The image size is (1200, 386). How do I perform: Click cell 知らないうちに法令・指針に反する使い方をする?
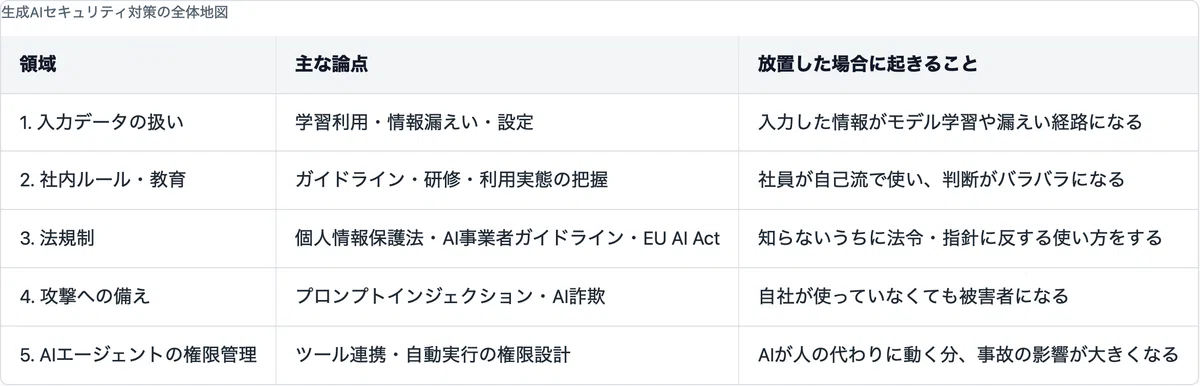tap(969, 238)
